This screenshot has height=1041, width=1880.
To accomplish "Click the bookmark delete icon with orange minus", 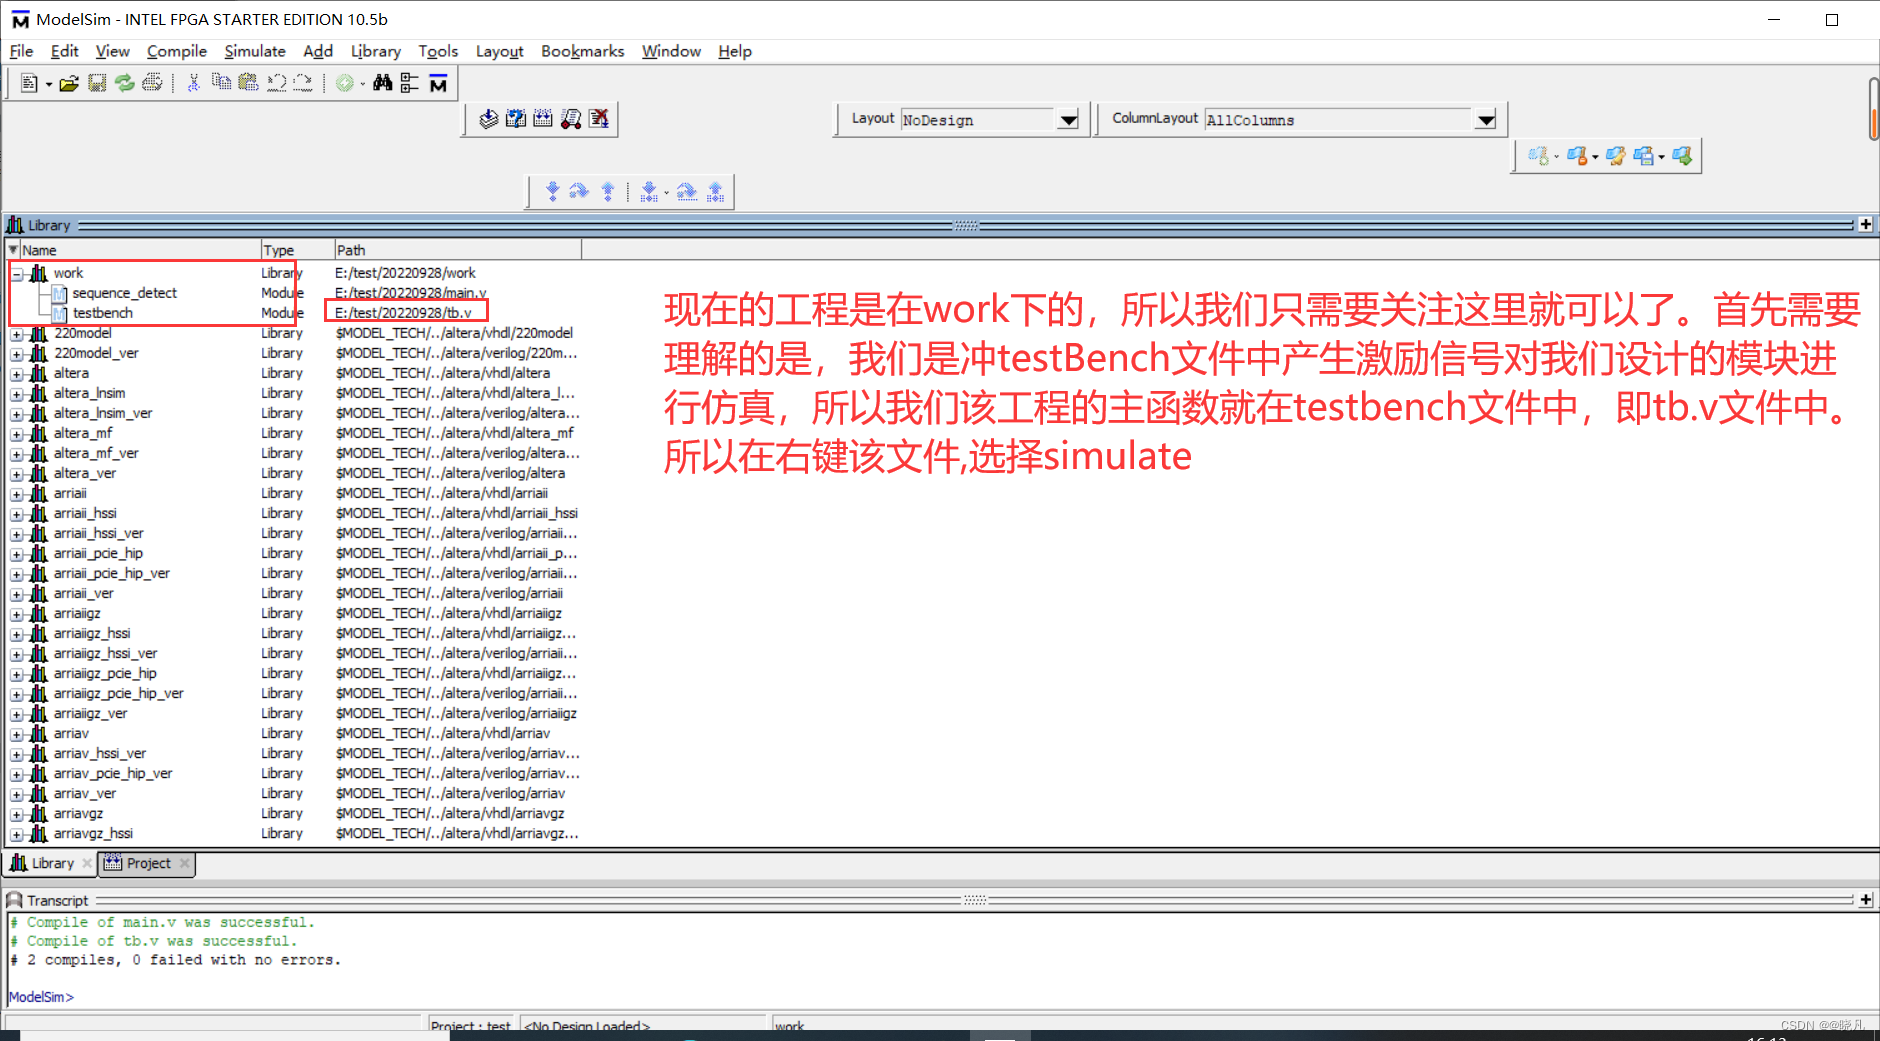I will pos(1577,156).
